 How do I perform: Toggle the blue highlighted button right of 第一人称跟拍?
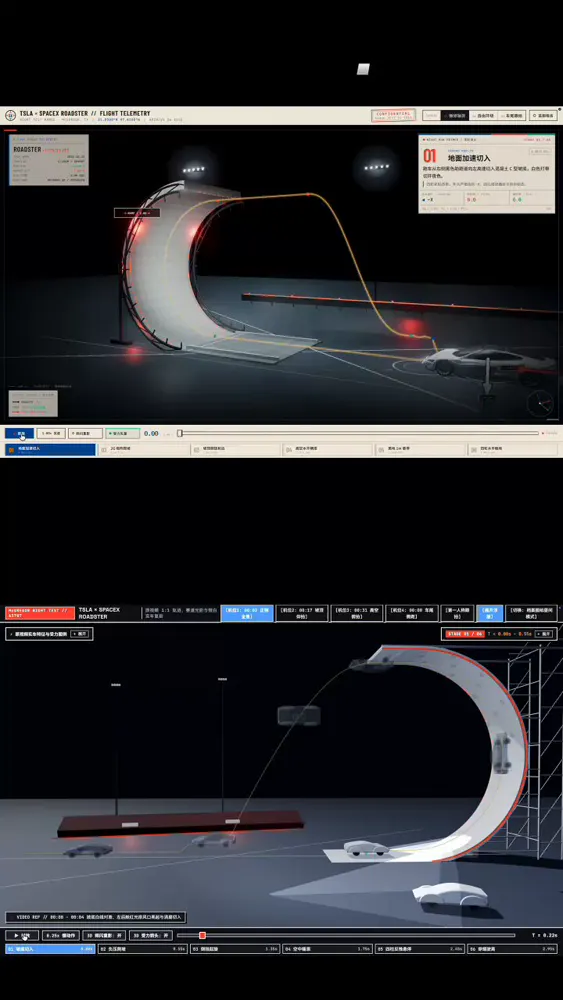click(490, 614)
